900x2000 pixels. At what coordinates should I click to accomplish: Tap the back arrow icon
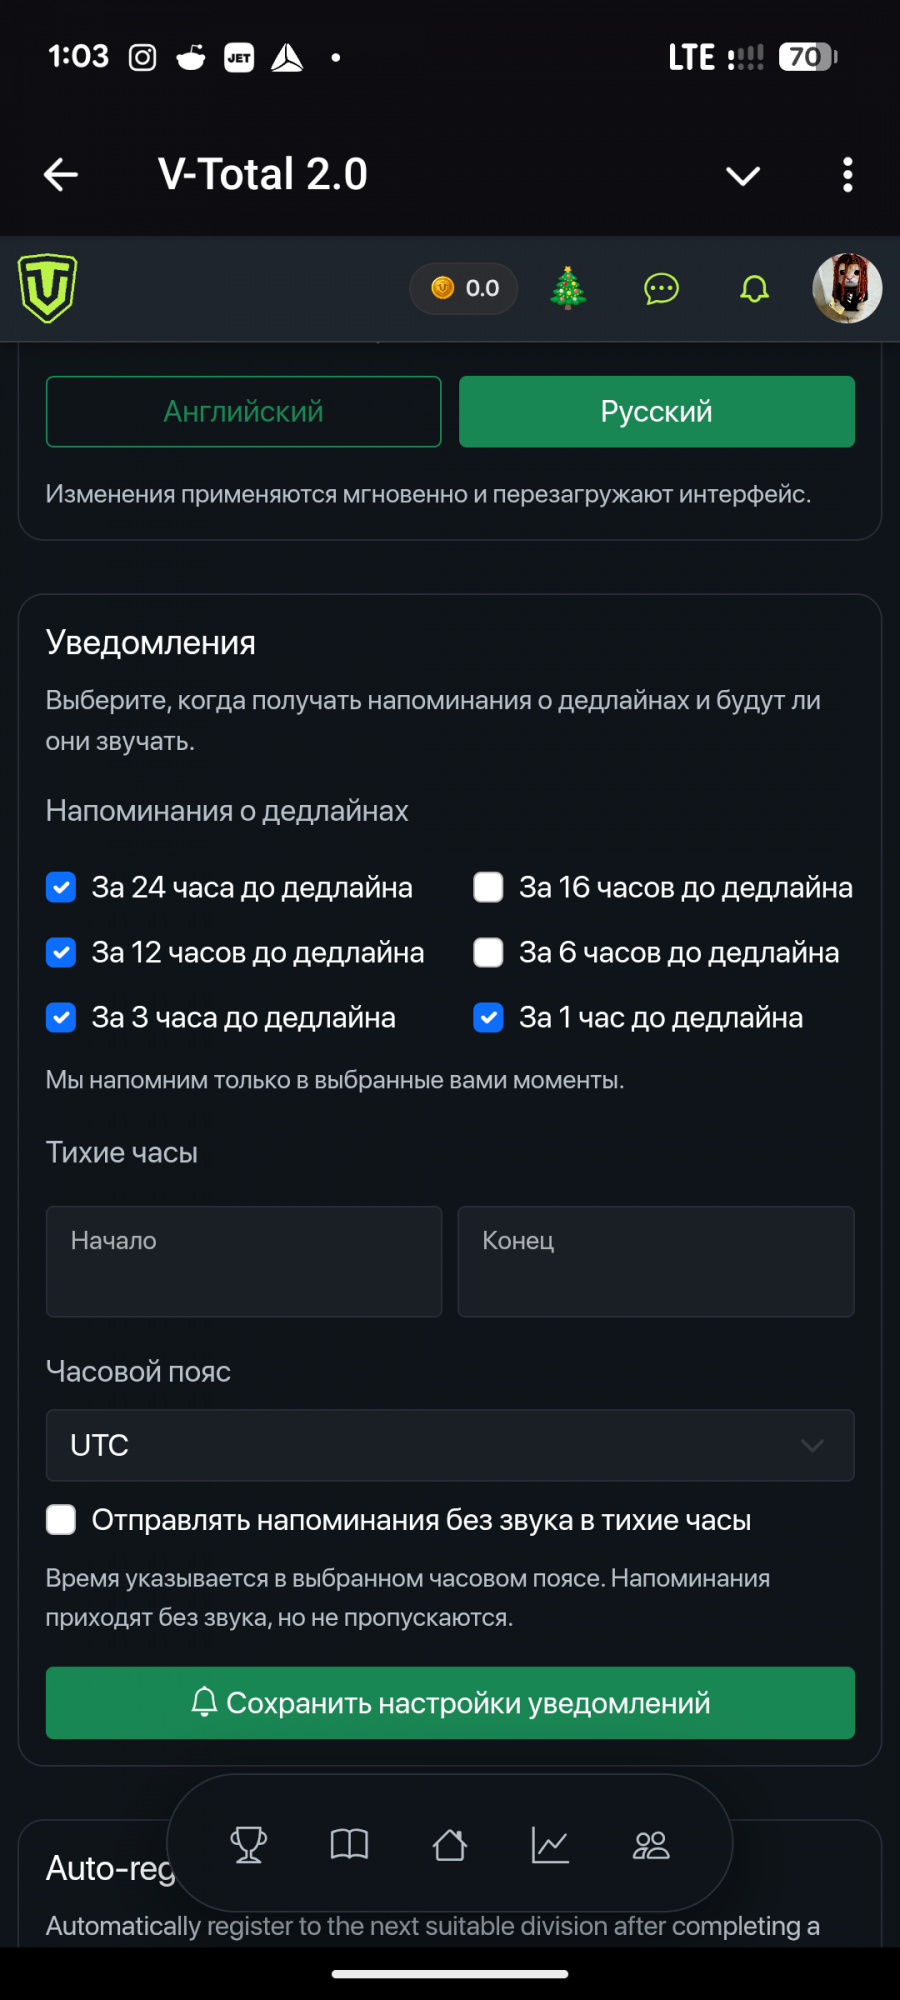(61, 175)
